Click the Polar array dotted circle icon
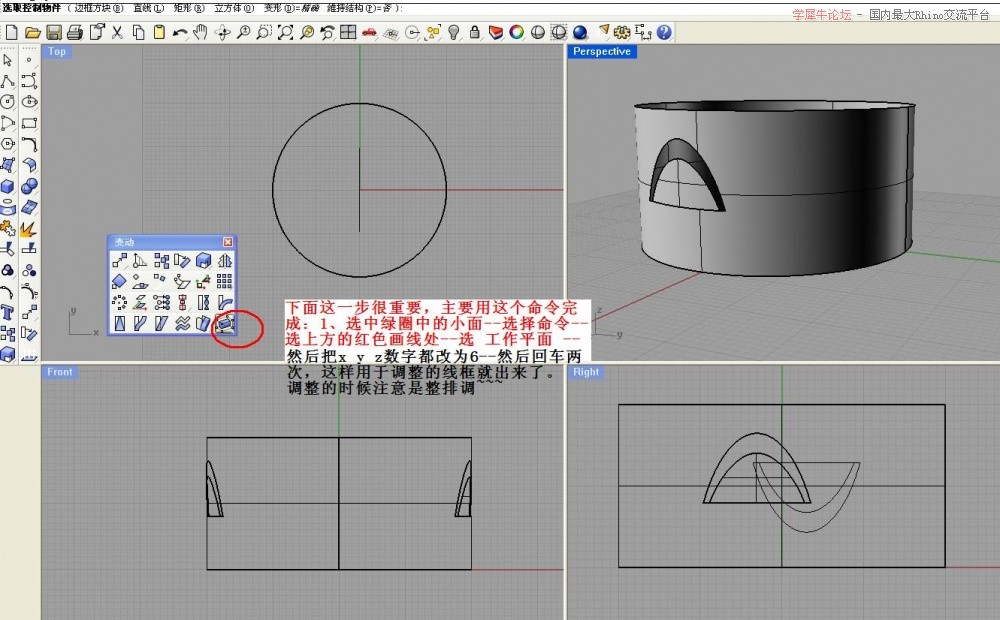 pyautogui.click(x=119, y=302)
